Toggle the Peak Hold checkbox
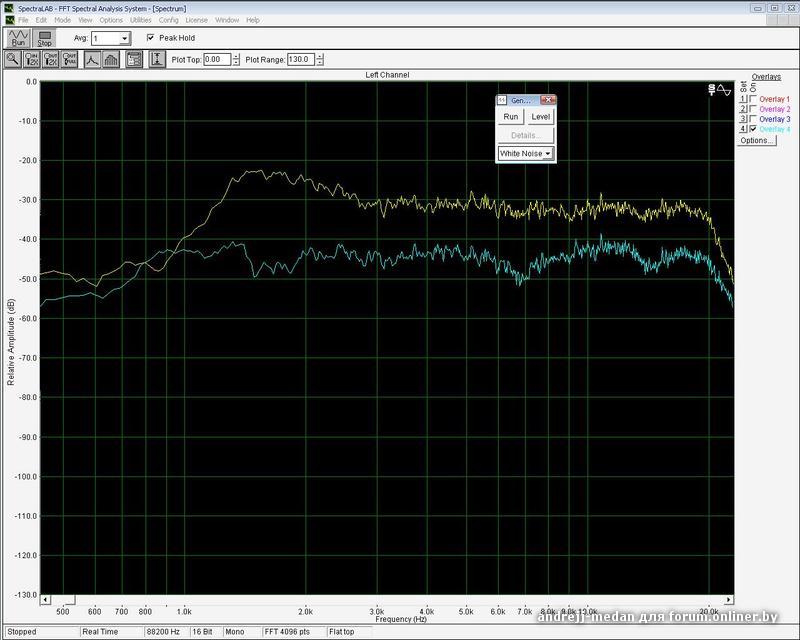800x640 pixels. pos(151,38)
